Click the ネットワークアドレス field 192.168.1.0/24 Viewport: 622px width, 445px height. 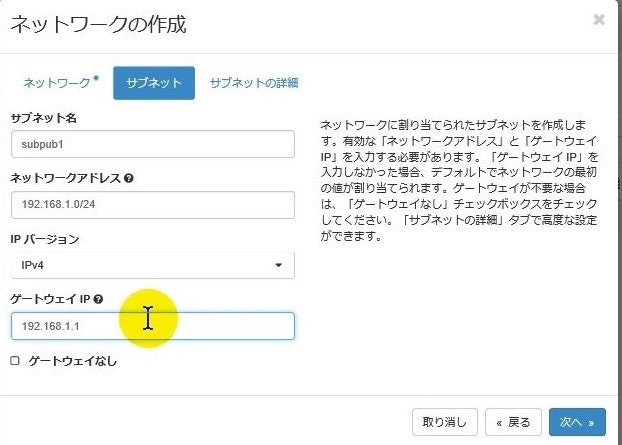[153, 205]
